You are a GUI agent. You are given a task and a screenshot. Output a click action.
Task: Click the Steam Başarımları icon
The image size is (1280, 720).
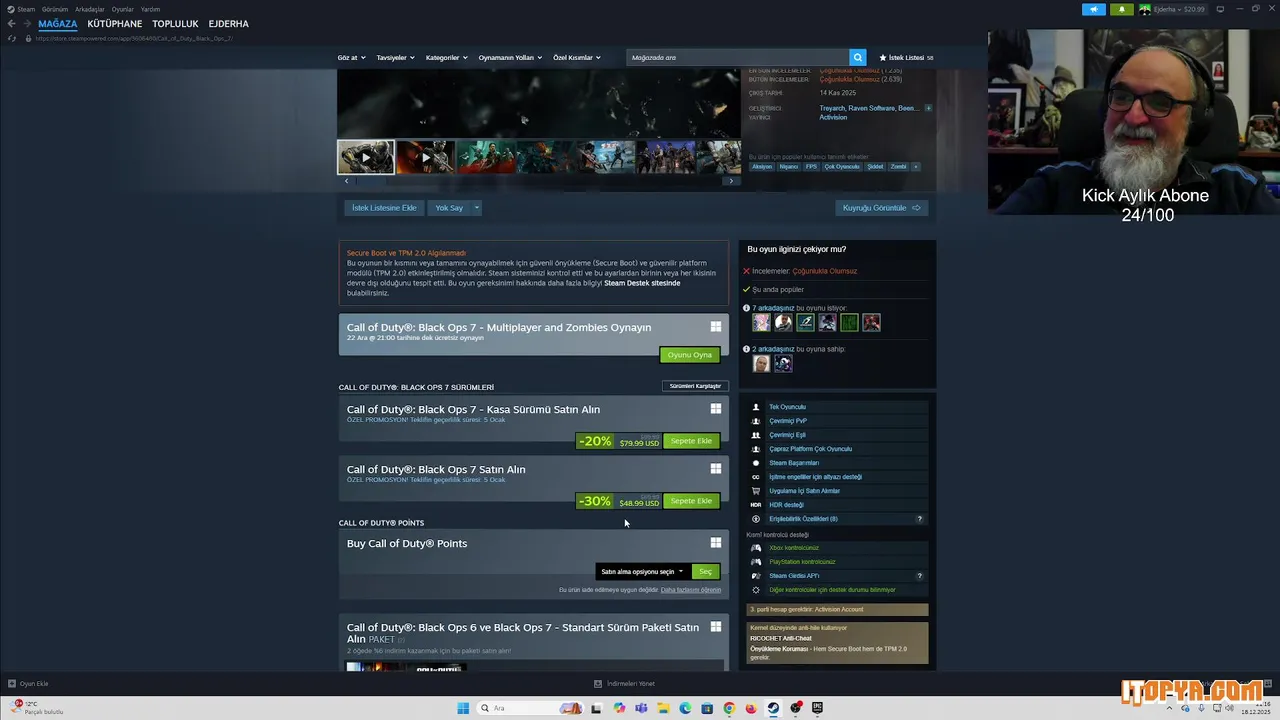click(x=756, y=463)
